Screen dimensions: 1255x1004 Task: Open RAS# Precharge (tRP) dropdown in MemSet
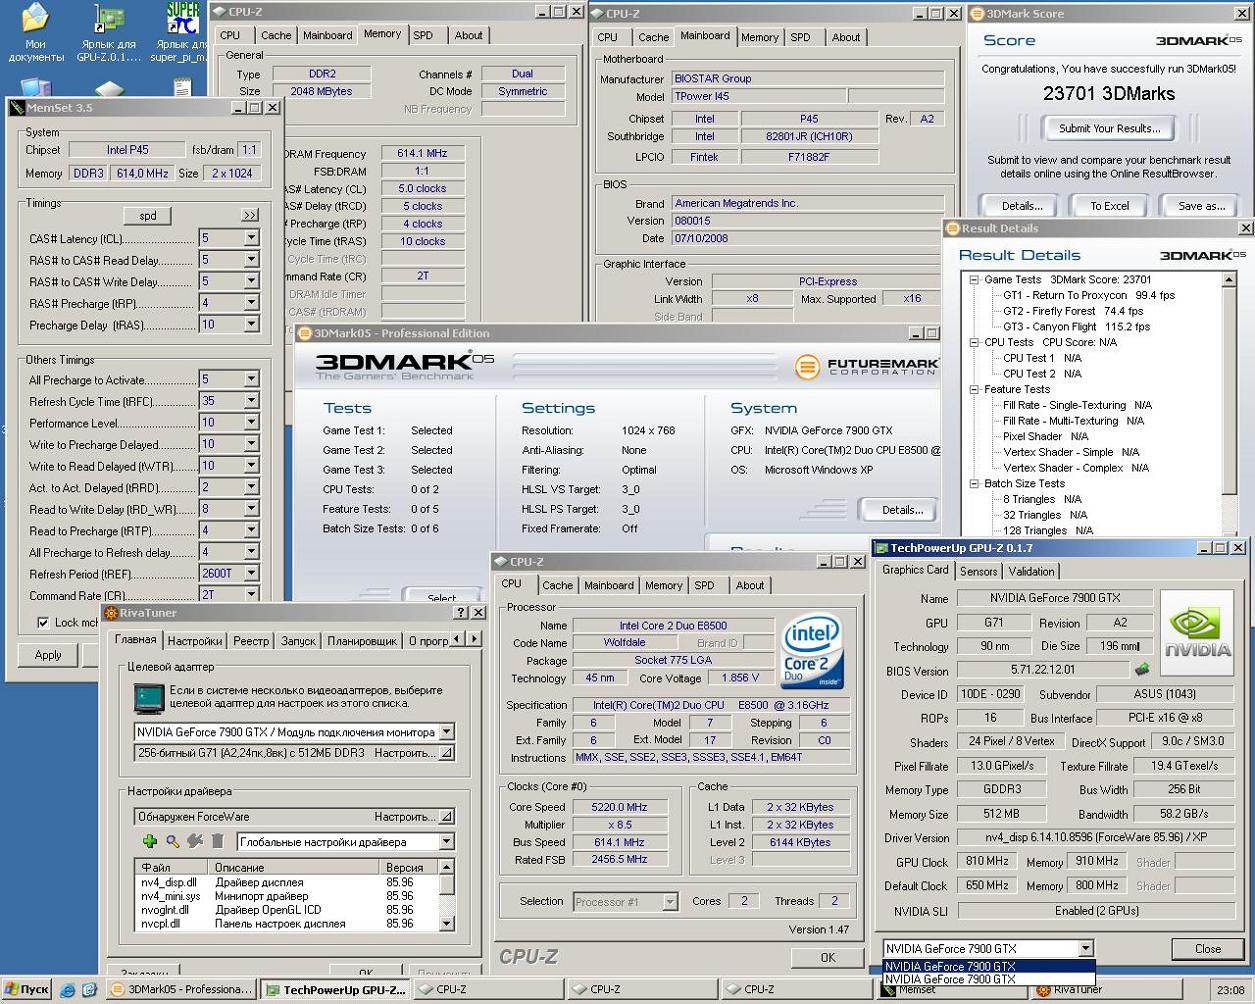(251, 303)
